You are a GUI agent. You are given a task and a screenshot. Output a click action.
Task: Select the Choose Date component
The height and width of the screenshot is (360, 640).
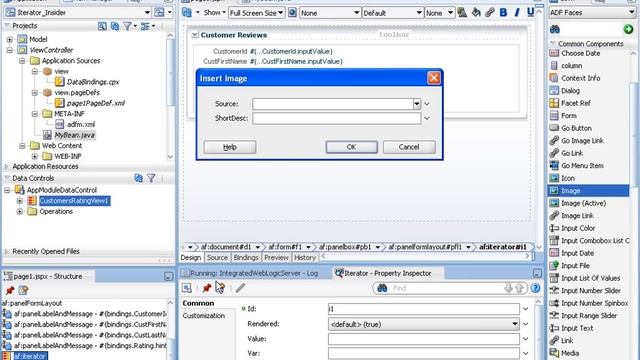(x=580, y=53)
